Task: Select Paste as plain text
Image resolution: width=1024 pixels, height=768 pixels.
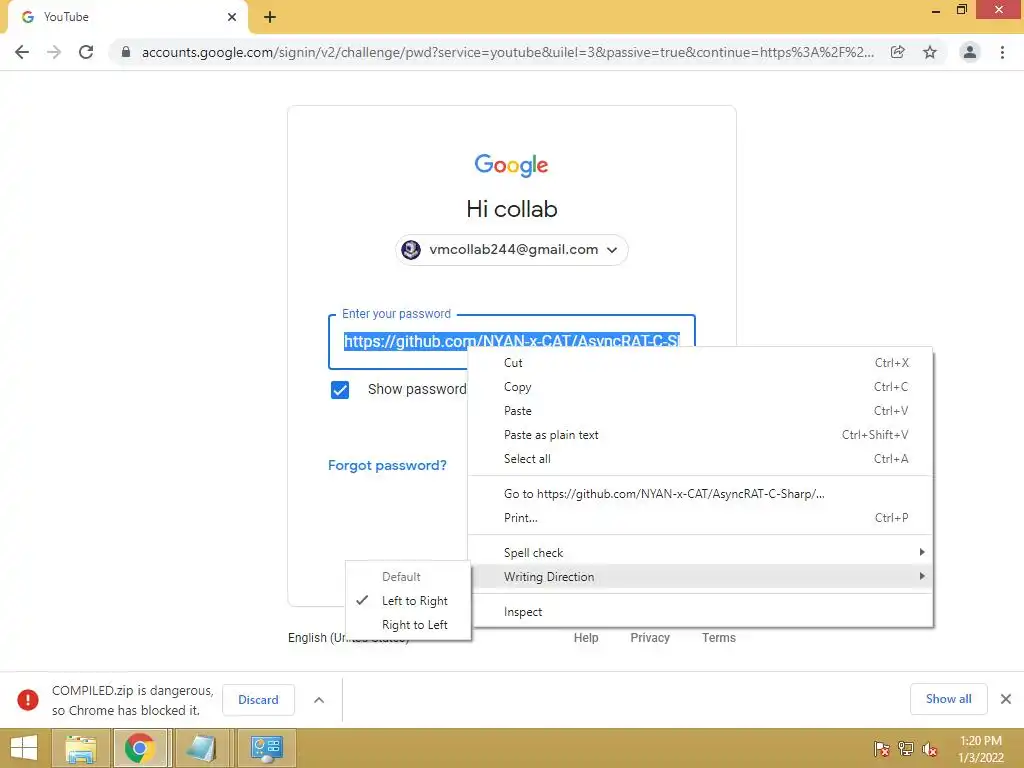Action: 701,435
